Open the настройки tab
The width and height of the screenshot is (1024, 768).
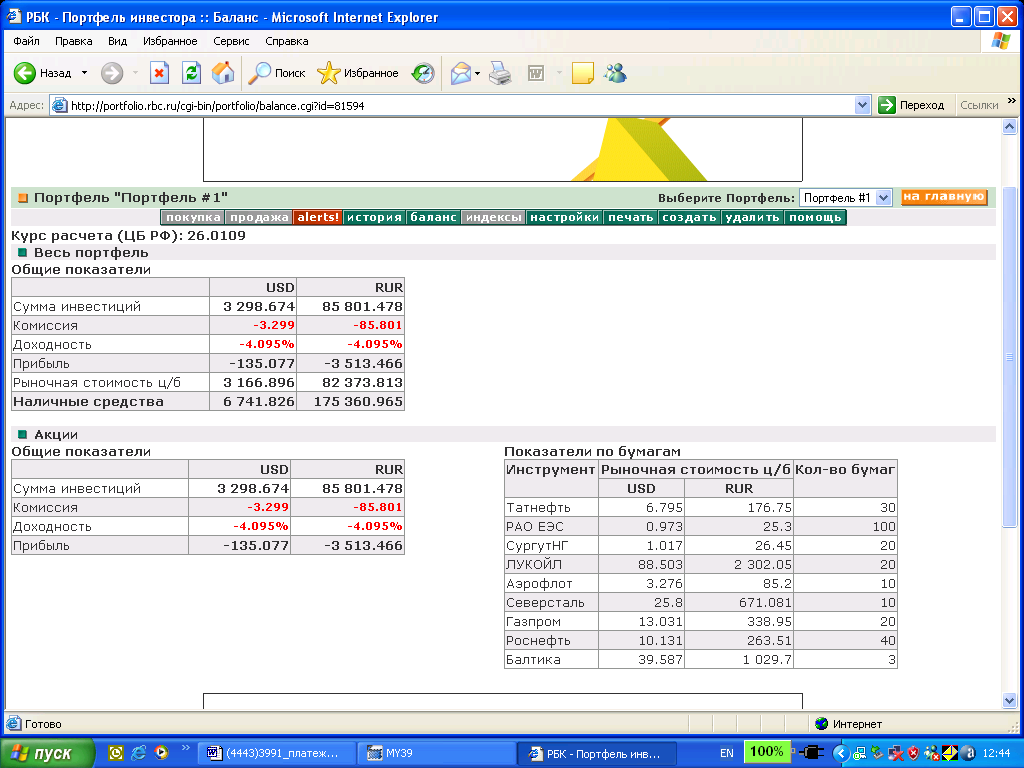tap(565, 217)
